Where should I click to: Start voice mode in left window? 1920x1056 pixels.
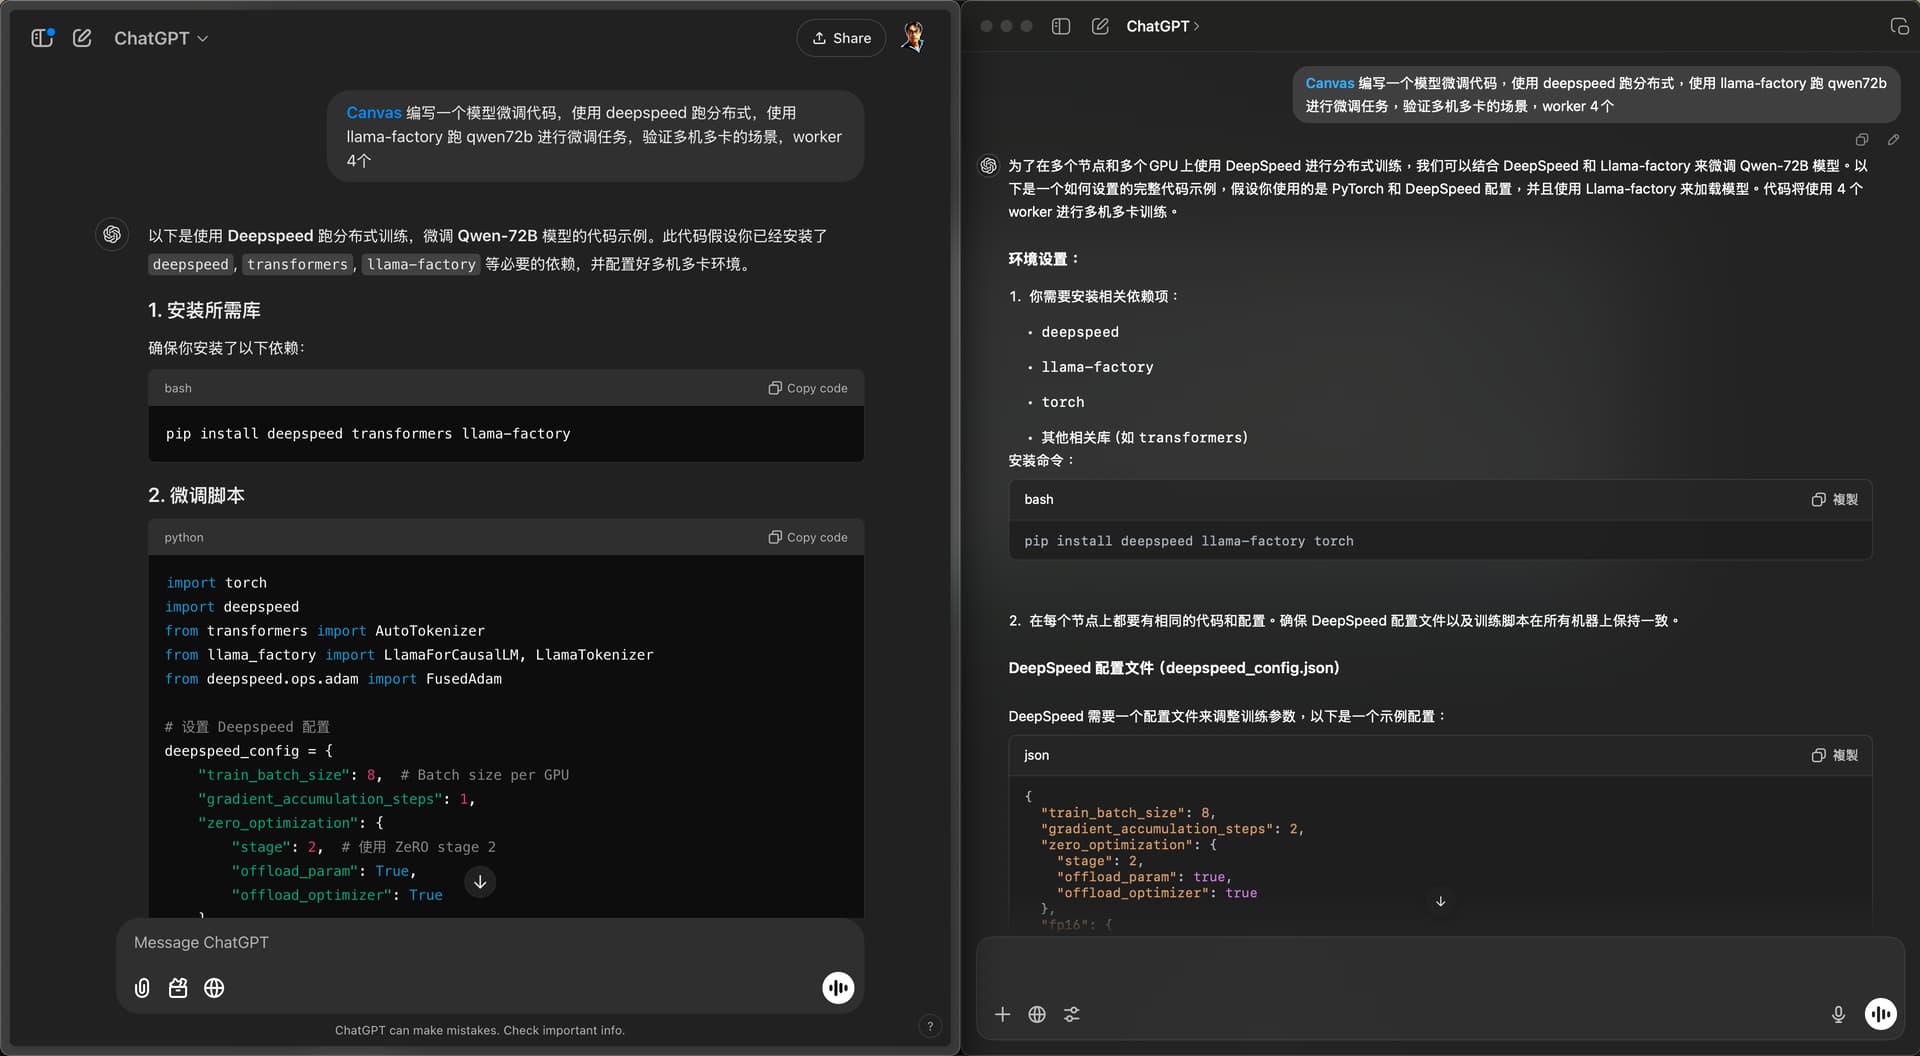tap(838, 988)
